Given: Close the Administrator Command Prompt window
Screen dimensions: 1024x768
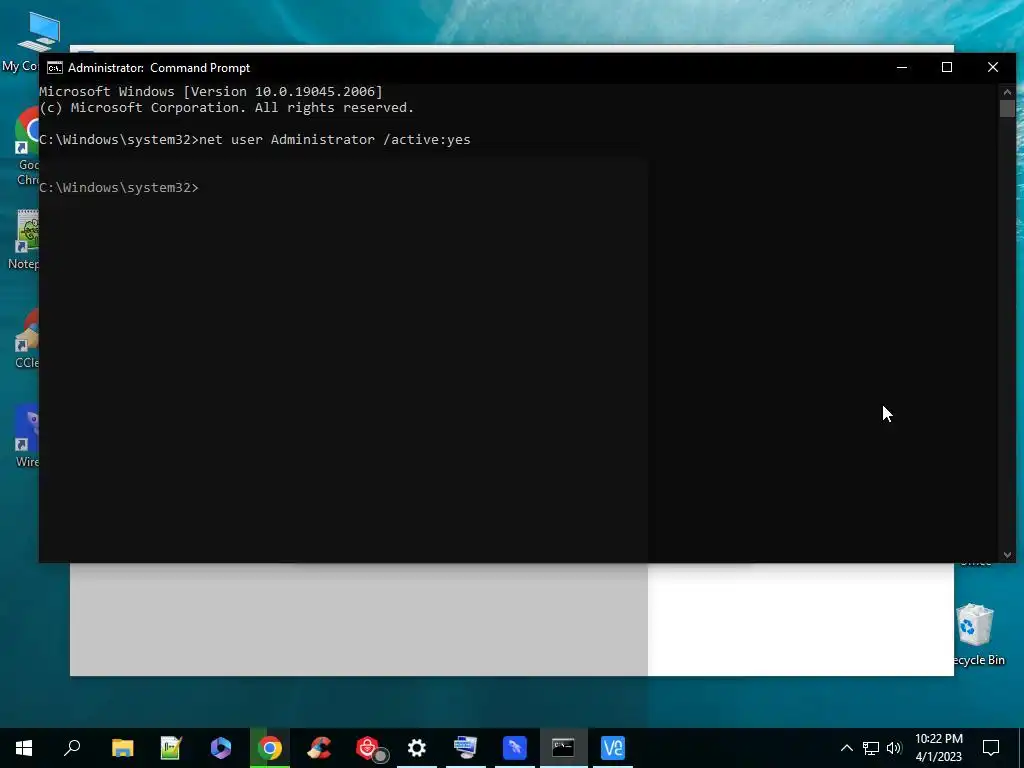Looking at the screenshot, I should click(x=993, y=67).
